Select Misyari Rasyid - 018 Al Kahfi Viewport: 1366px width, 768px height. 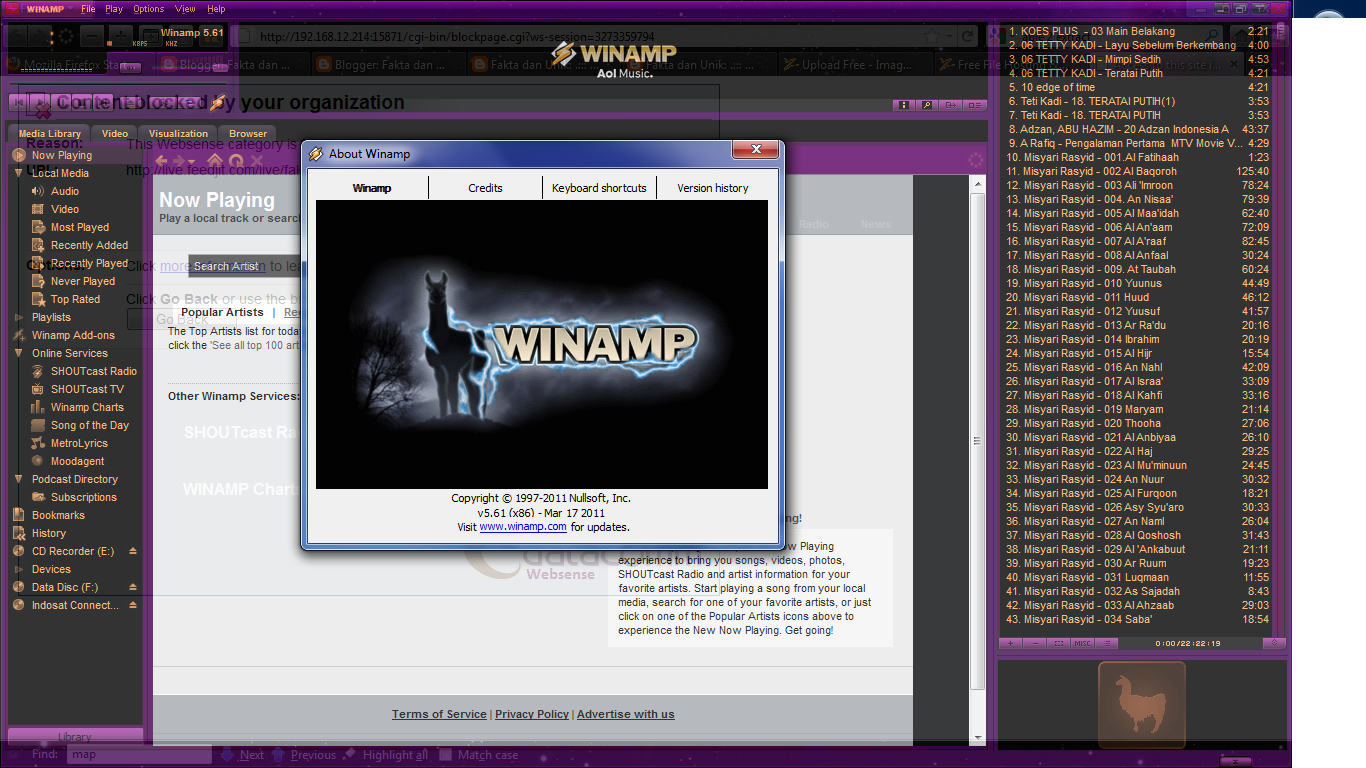tap(1138, 395)
